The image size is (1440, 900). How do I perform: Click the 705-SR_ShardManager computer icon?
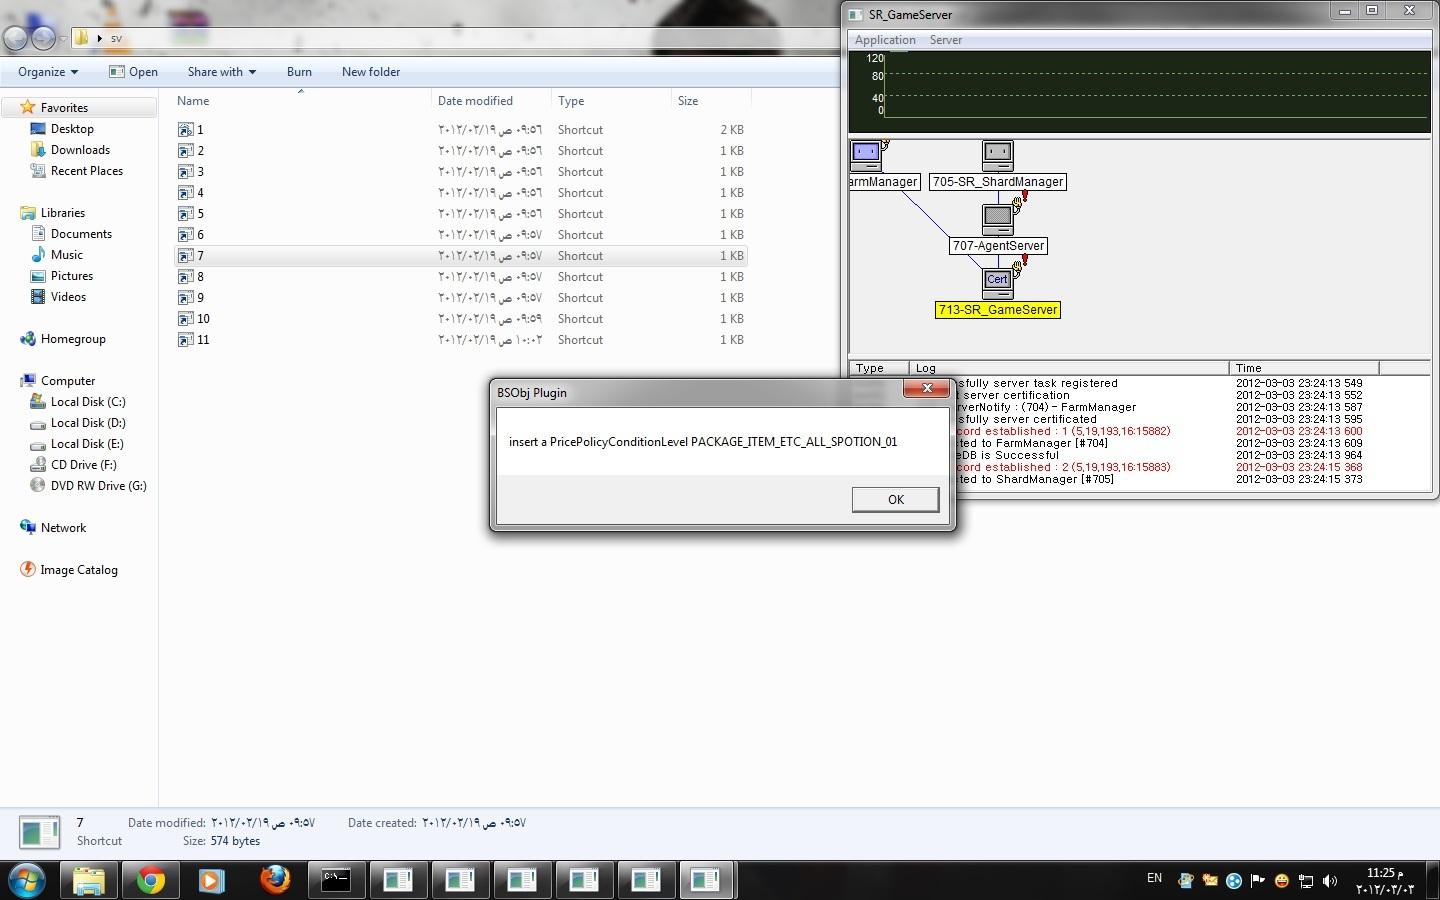coord(997,155)
